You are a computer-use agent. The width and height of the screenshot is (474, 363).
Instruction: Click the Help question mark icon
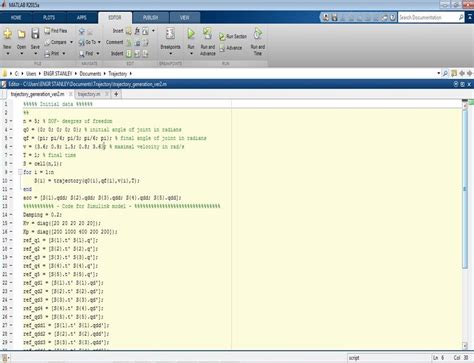393,17
